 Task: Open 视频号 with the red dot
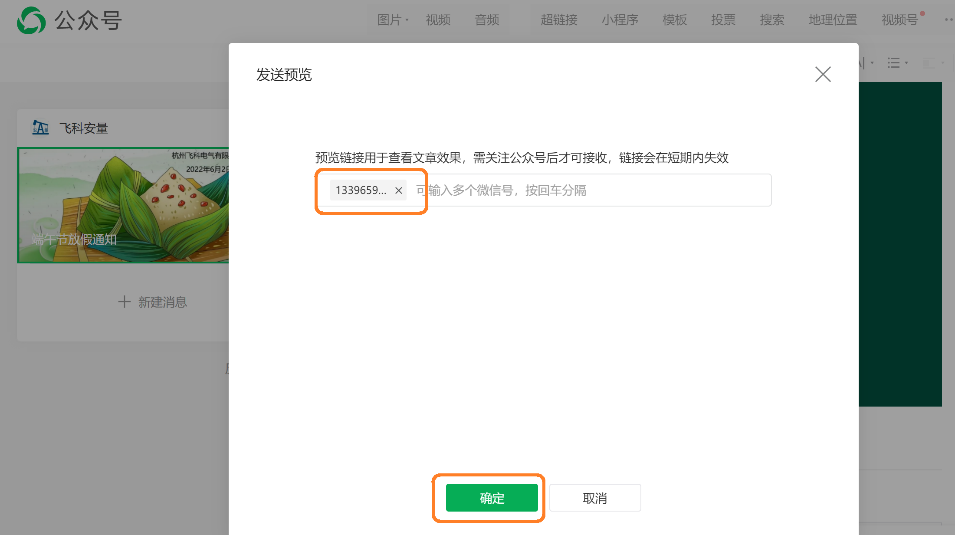900,19
